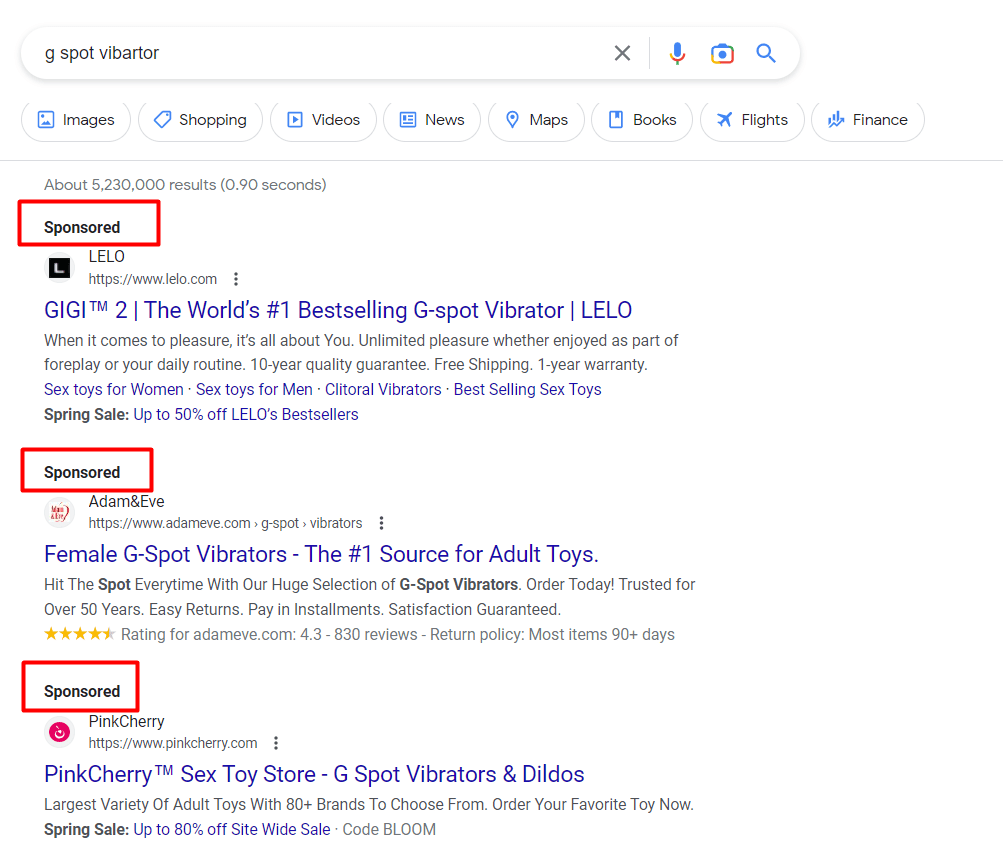Viewport: 1003px width, 864px height.
Task: Click the PinkCherry favicon logo
Action: [x=59, y=732]
